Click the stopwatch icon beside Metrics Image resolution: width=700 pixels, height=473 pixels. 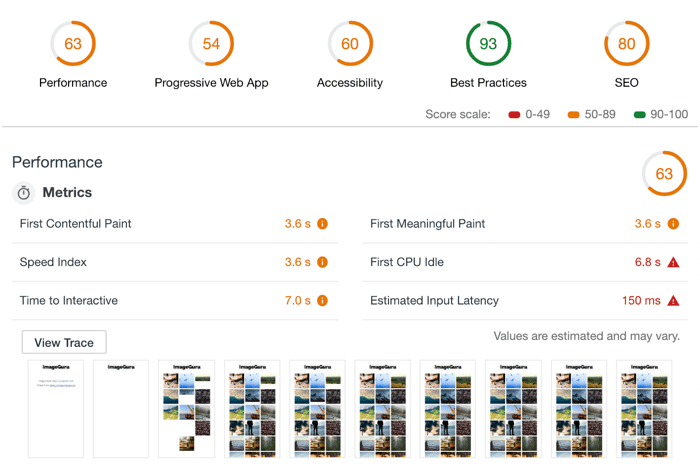[23, 193]
